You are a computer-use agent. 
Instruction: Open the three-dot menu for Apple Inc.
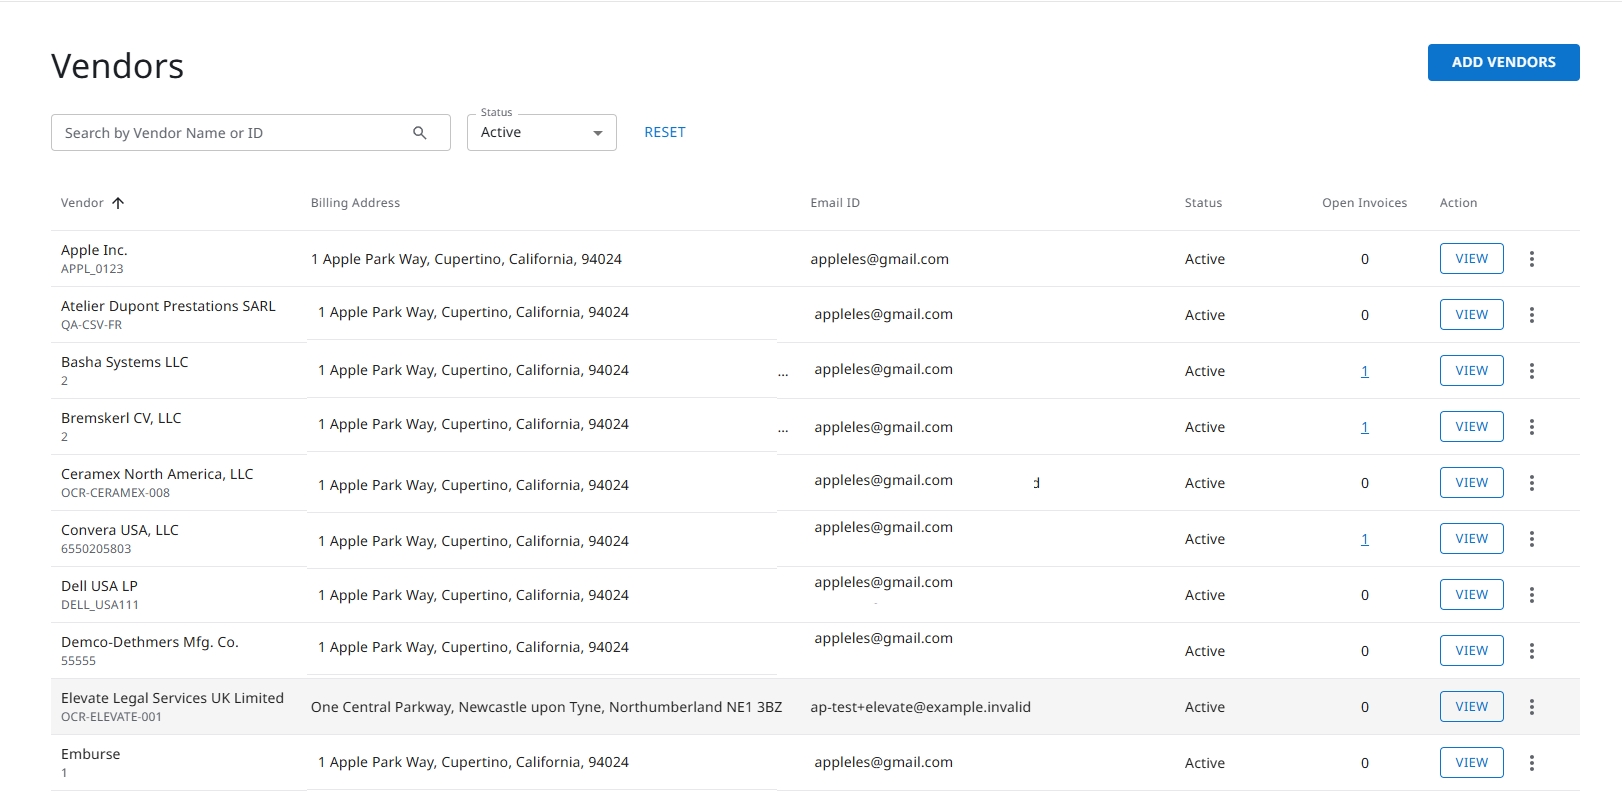point(1531,259)
